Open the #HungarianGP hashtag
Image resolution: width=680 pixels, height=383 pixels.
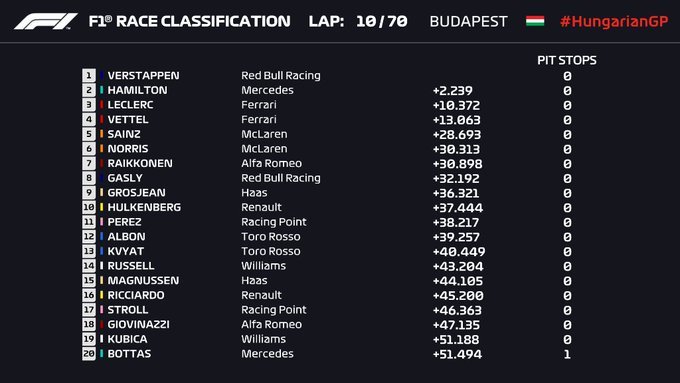tap(614, 21)
